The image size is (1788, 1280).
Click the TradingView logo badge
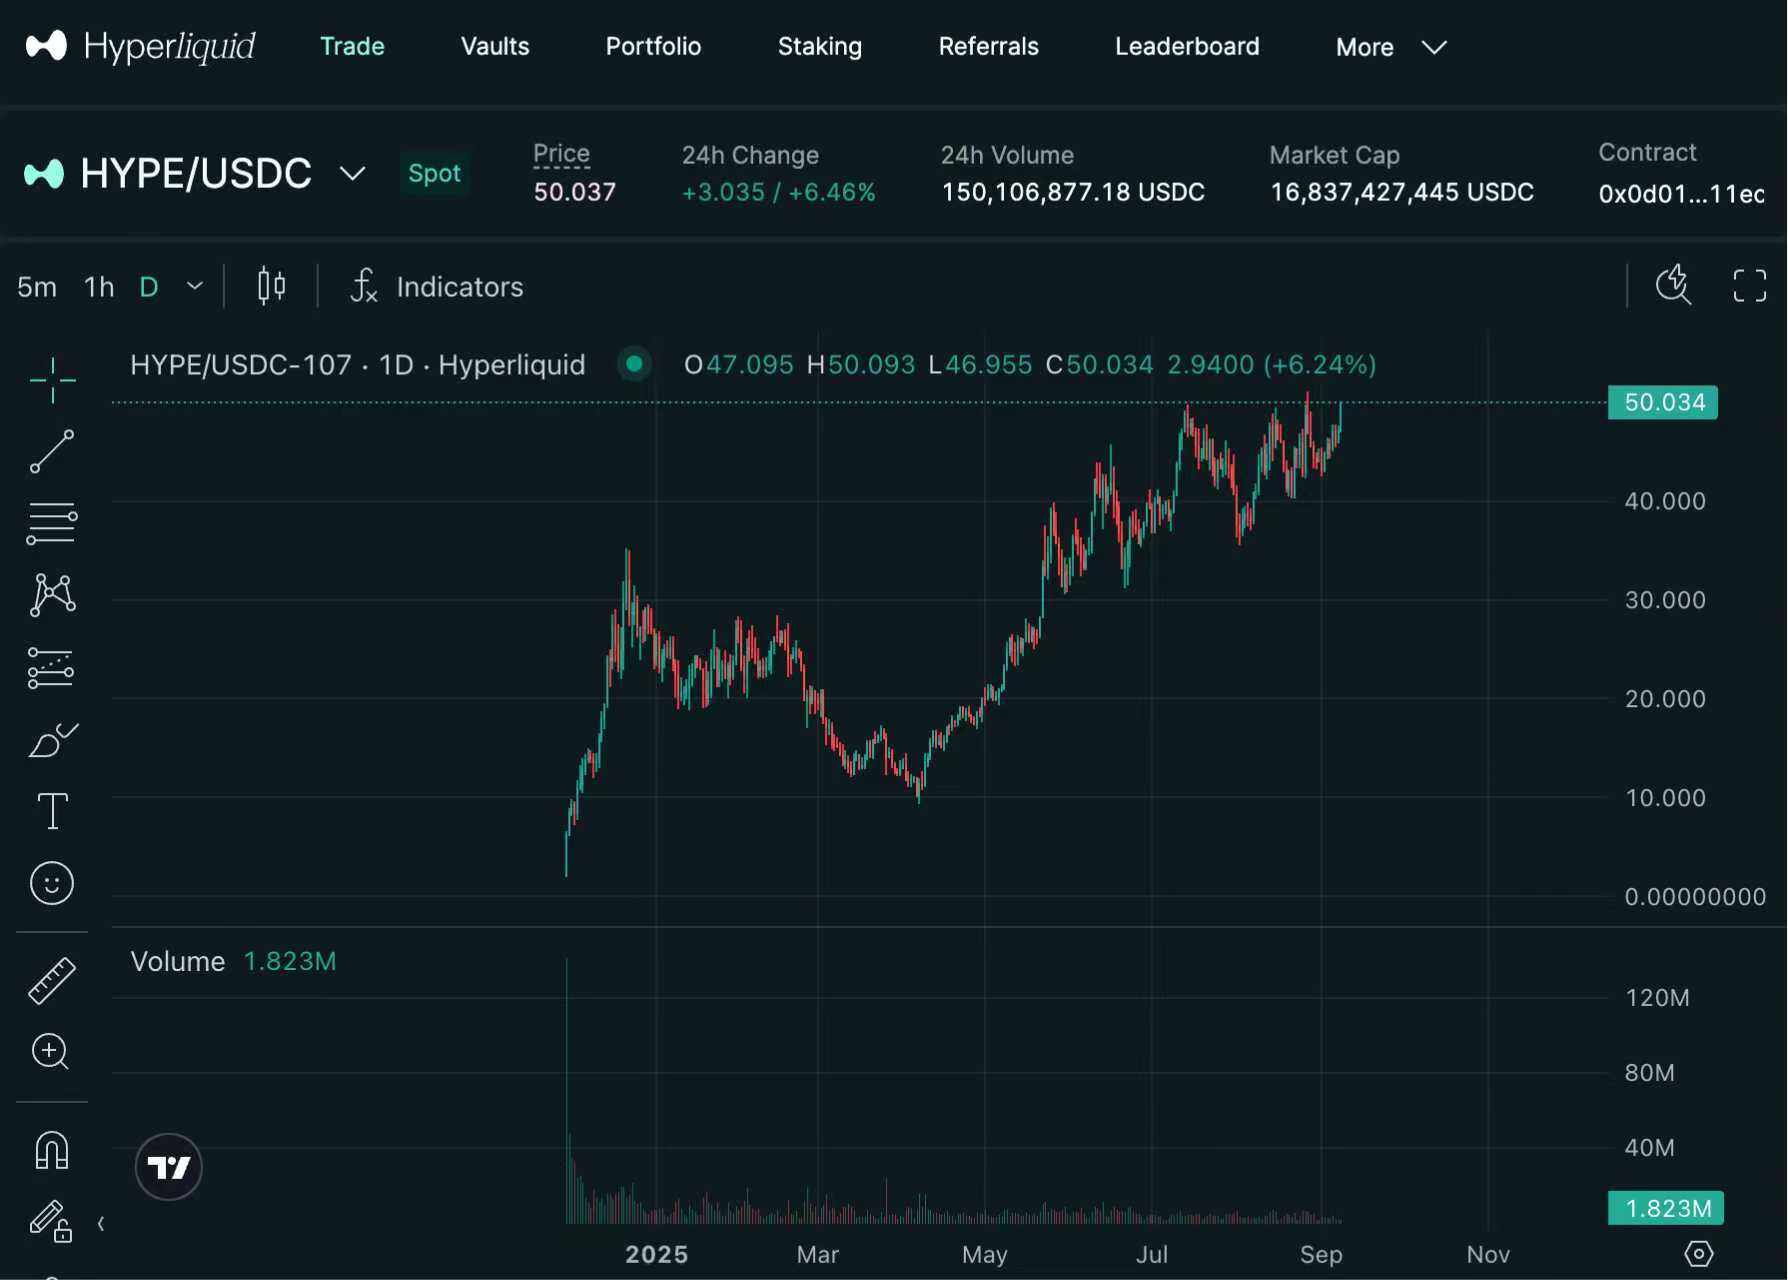tap(169, 1167)
